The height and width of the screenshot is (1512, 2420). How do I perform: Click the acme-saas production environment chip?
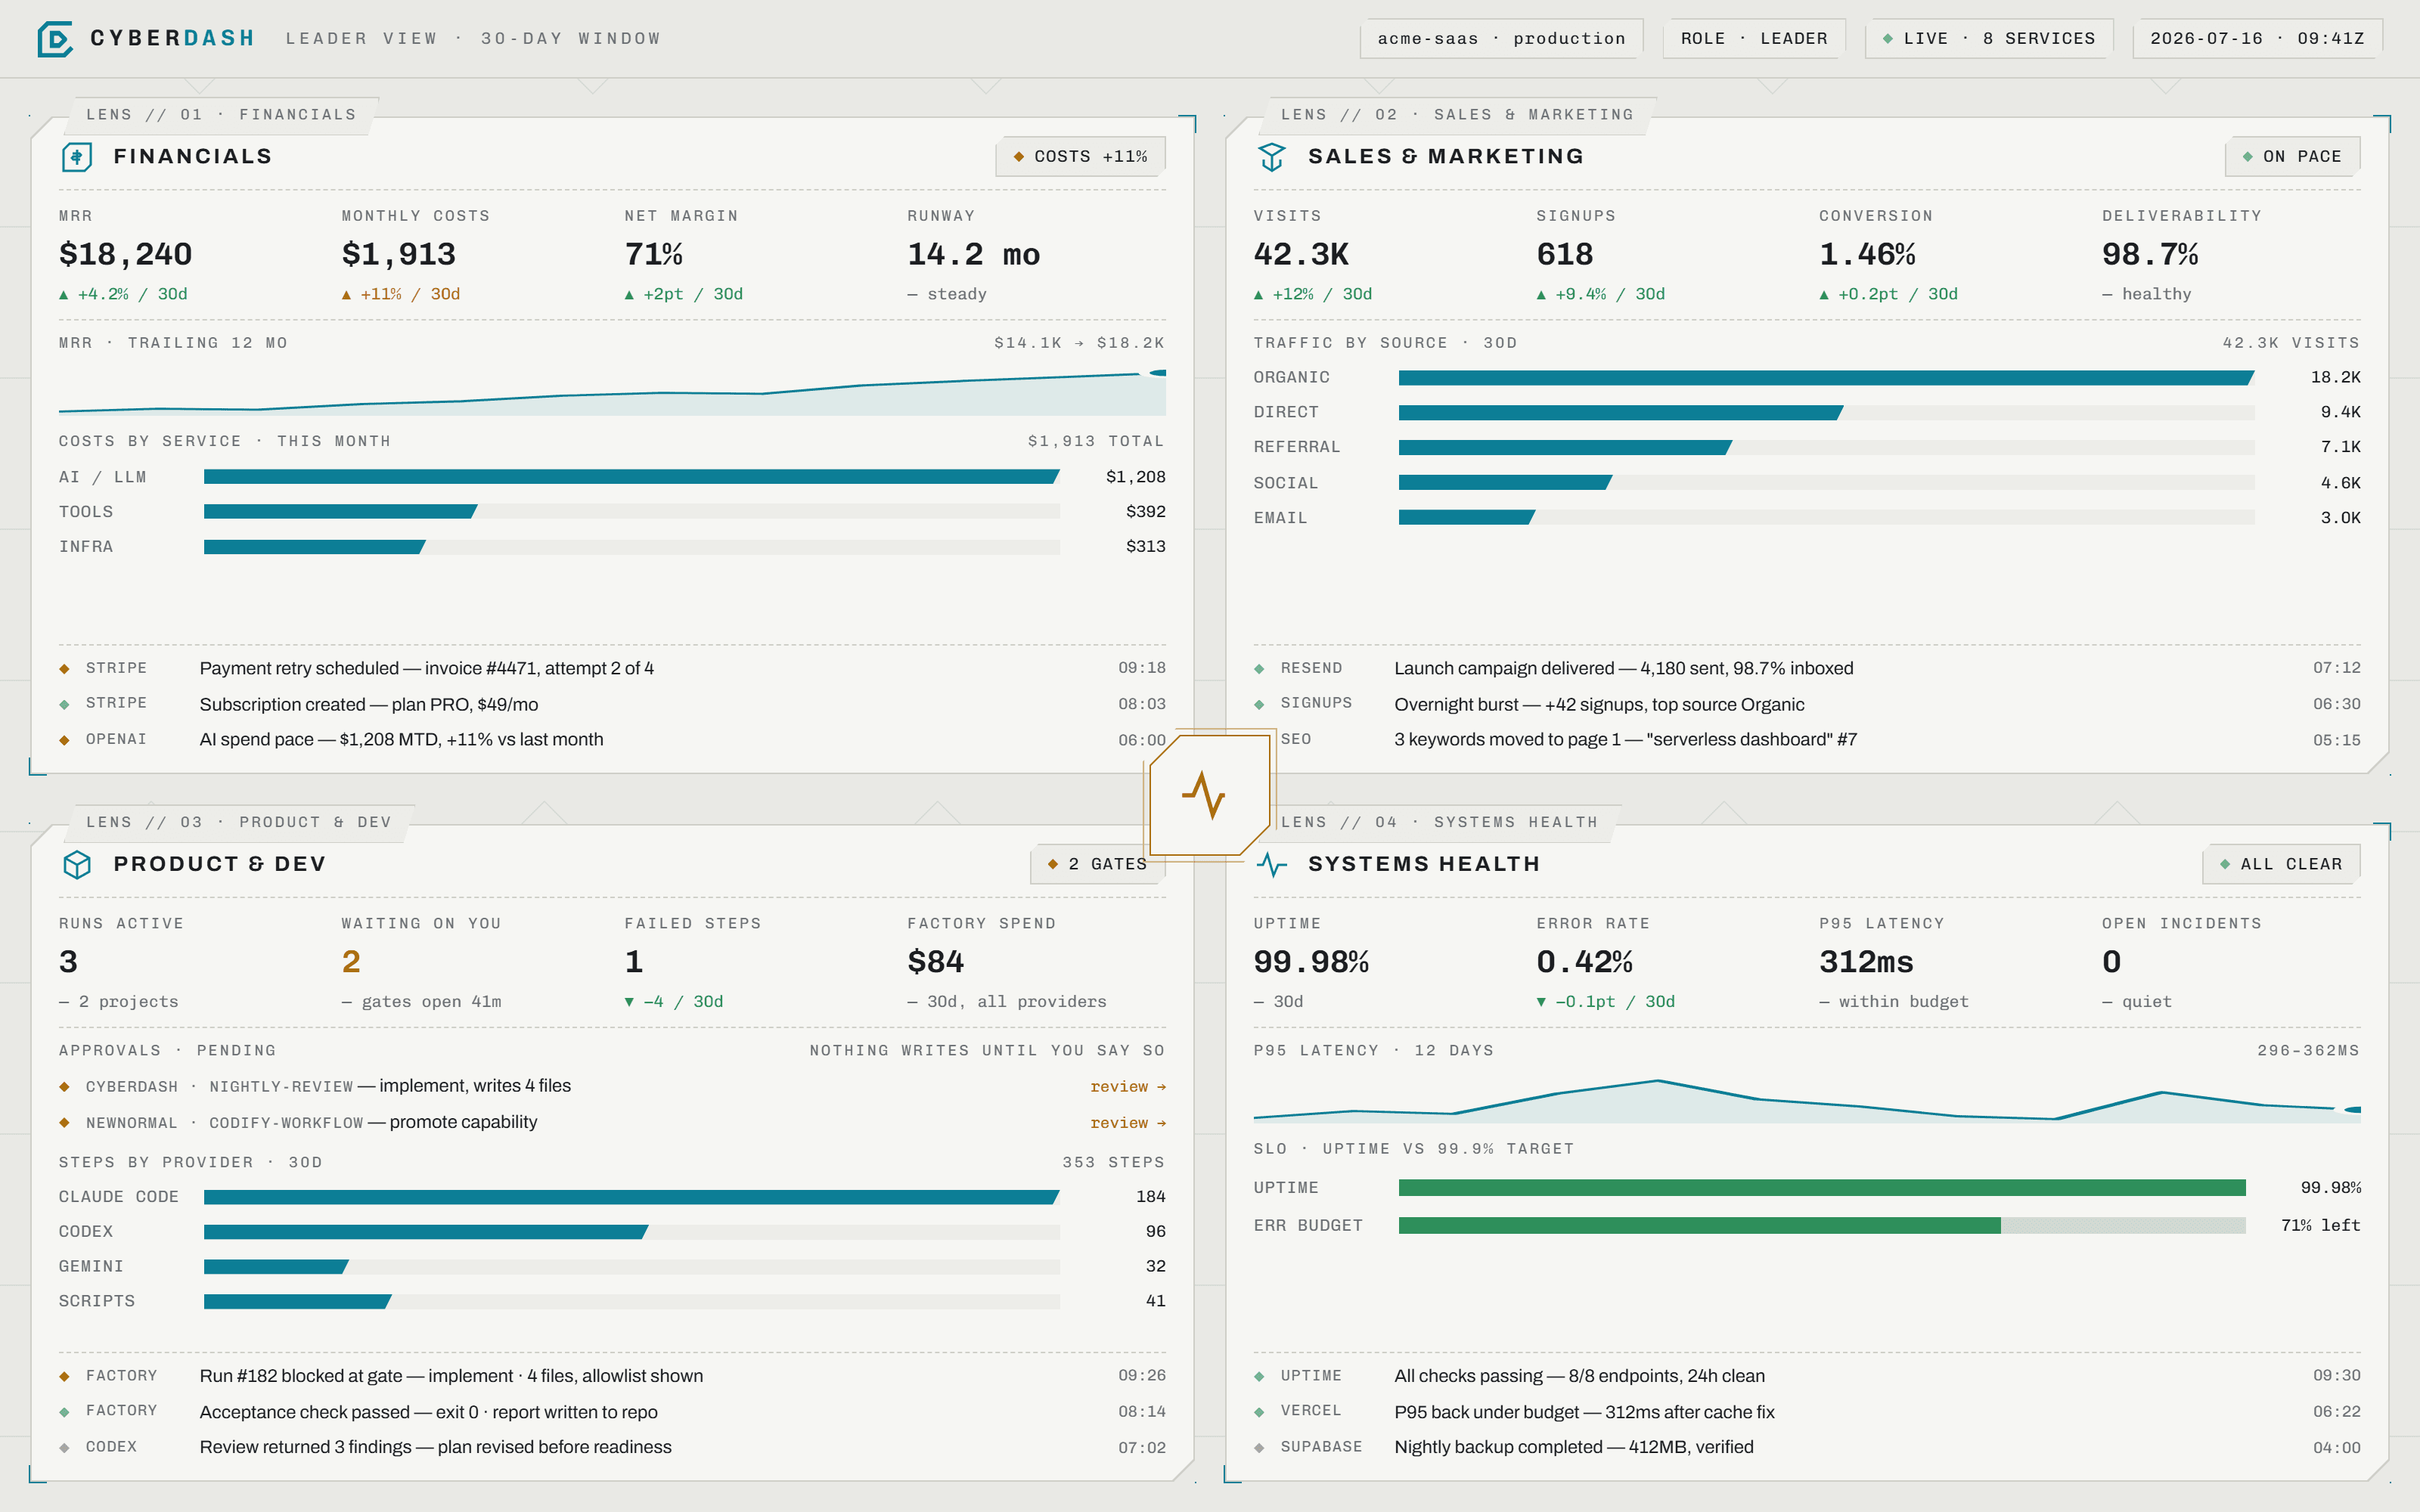point(1501,39)
